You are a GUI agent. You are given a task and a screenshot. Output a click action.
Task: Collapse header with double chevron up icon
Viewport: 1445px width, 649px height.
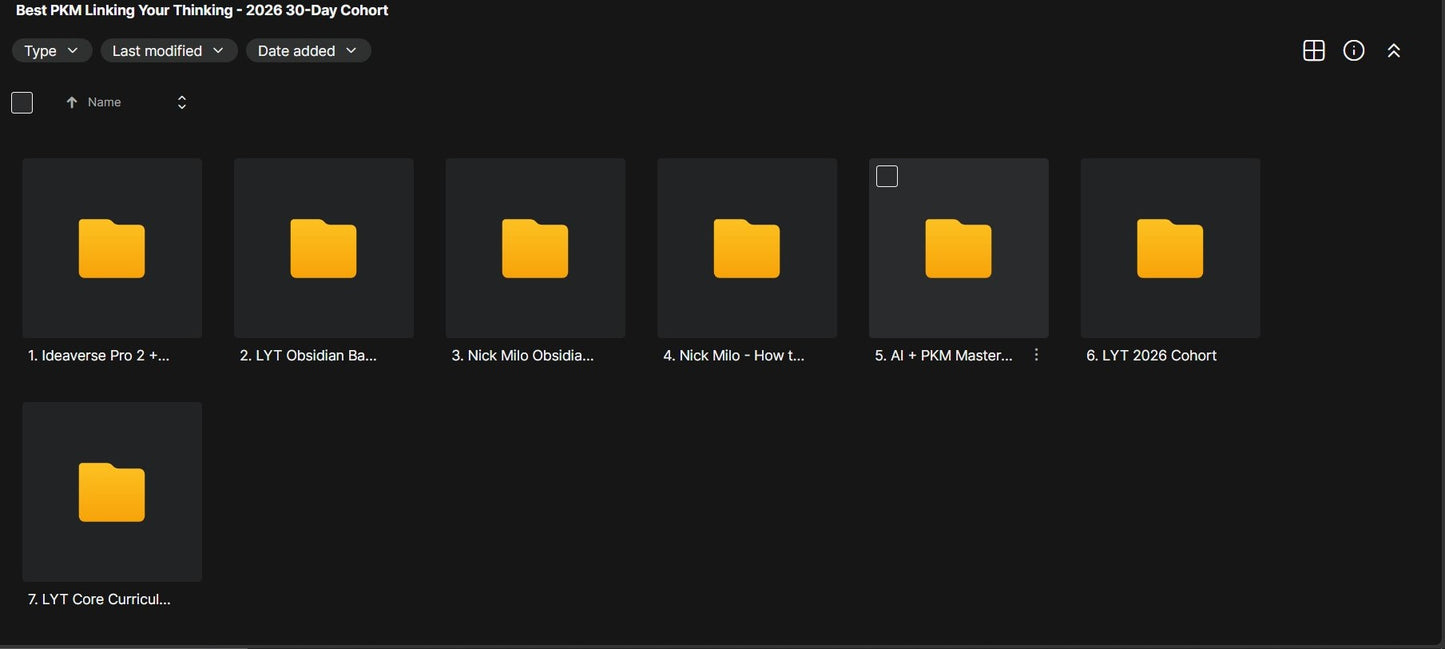(x=1394, y=51)
